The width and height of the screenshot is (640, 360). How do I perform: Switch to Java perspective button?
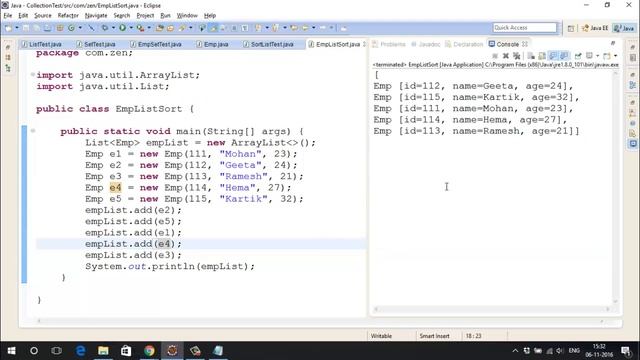625,28
